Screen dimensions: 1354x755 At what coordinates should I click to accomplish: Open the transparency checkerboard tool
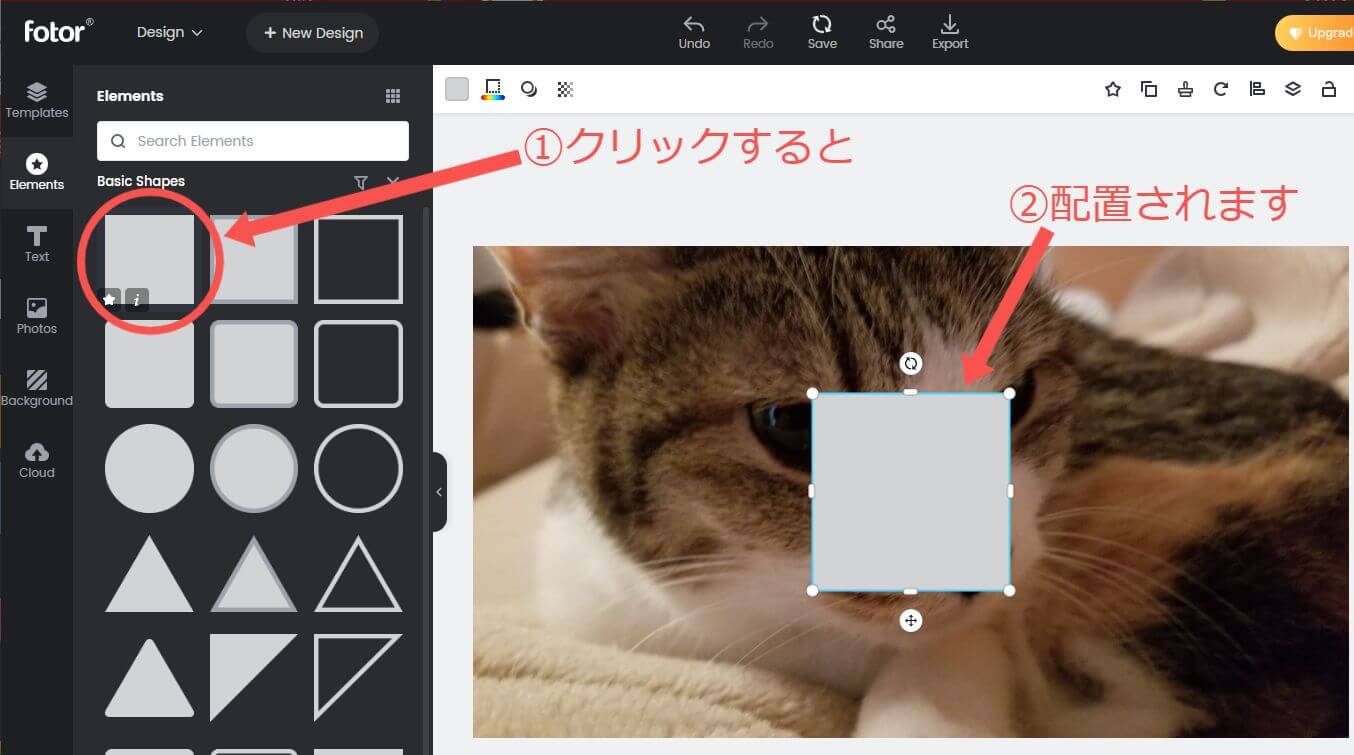pos(565,89)
